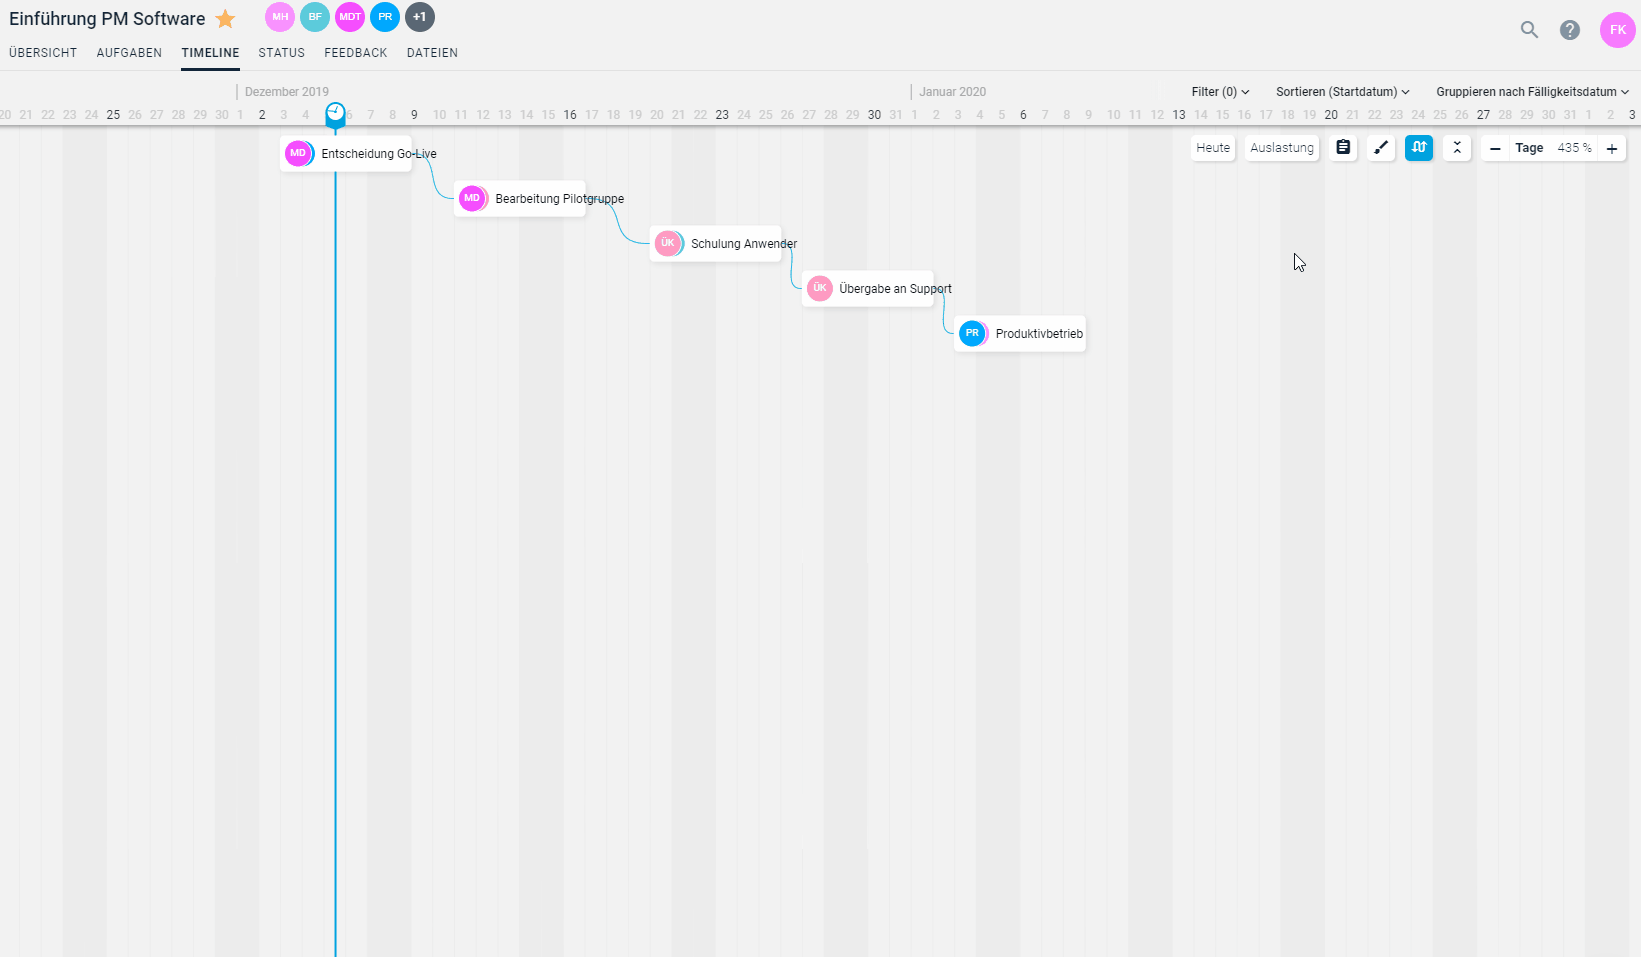Click the 435 % zoom value
Viewport: 1641px width, 957px height.
[x=1574, y=148]
